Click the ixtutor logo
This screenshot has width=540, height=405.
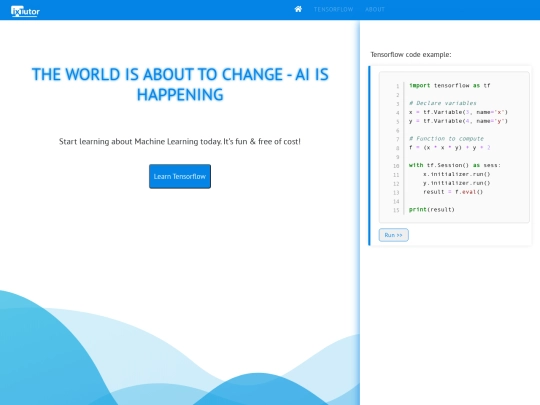(x=25, y=11)
